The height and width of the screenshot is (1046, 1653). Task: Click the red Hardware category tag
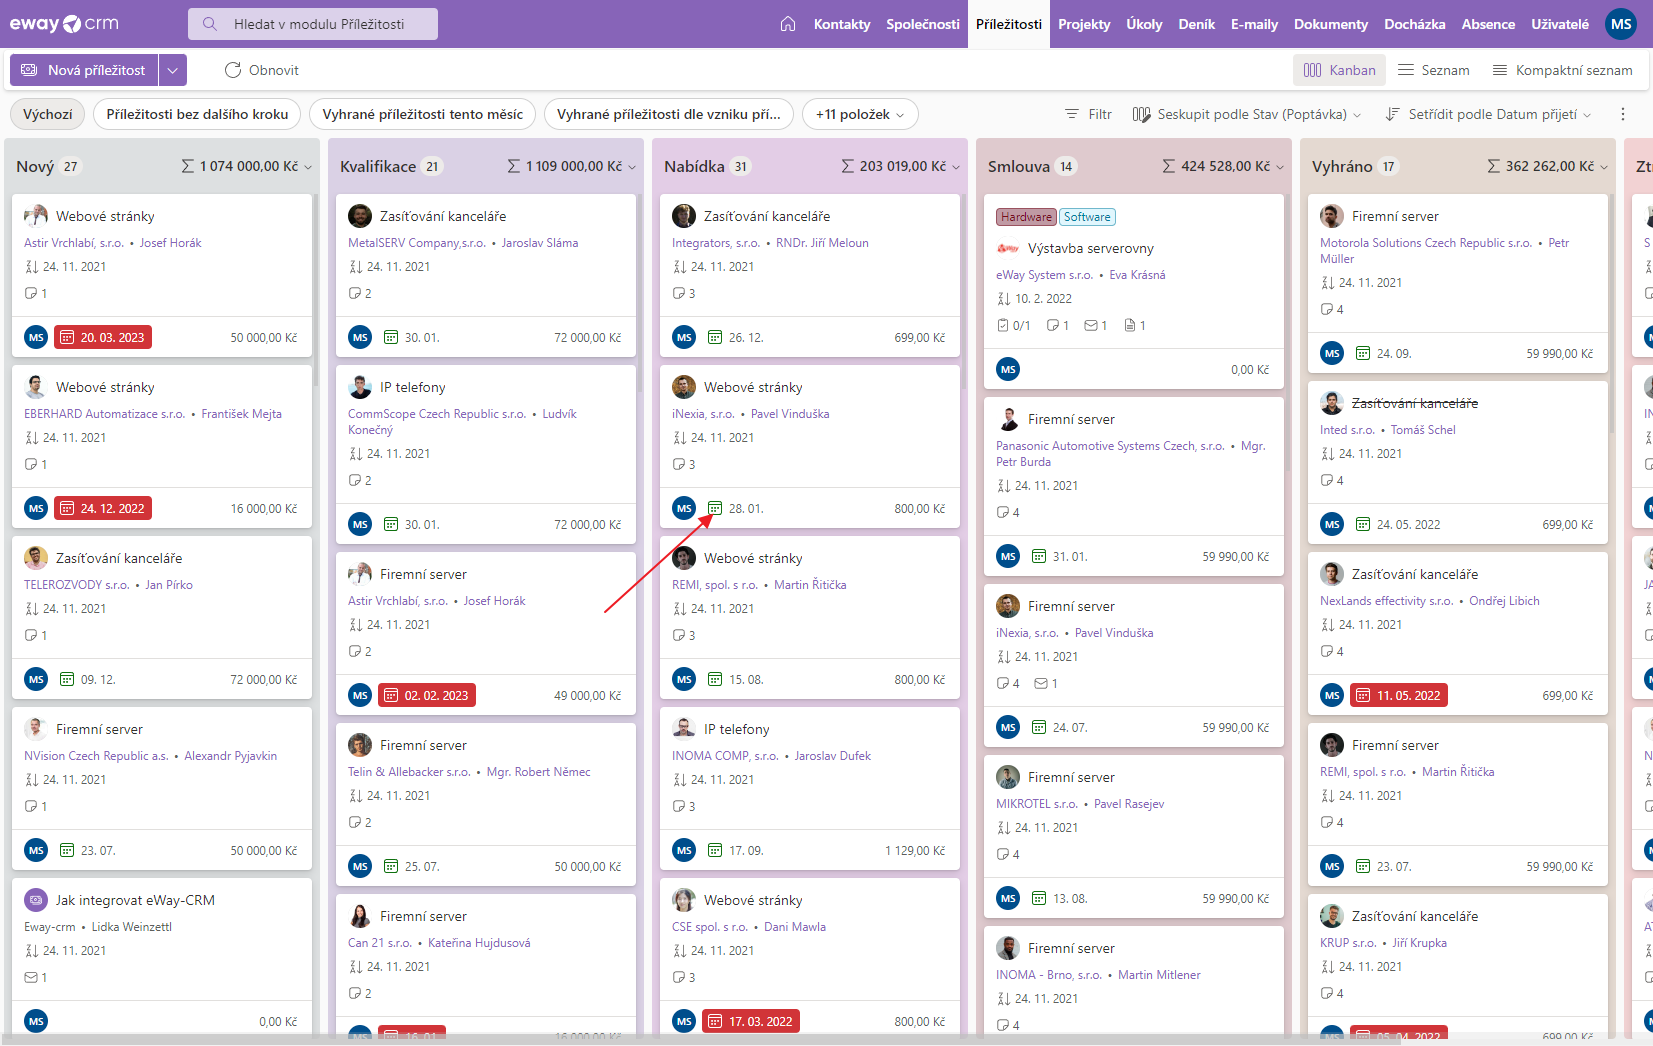point(1026,217)
